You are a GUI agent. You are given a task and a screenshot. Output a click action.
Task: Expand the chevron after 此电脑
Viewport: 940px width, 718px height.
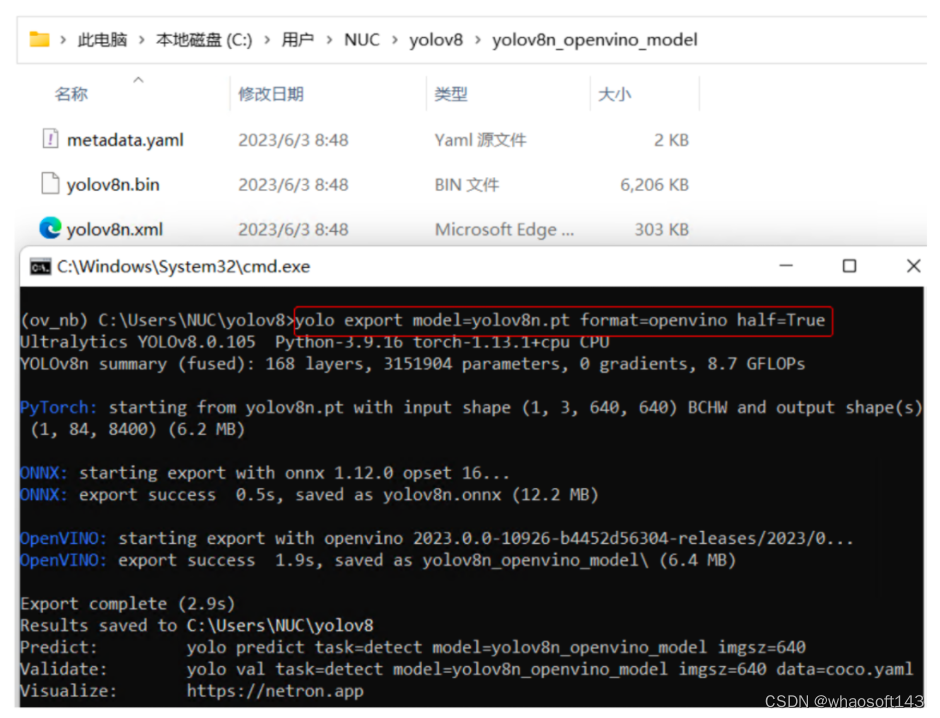[x=142, y=41]
